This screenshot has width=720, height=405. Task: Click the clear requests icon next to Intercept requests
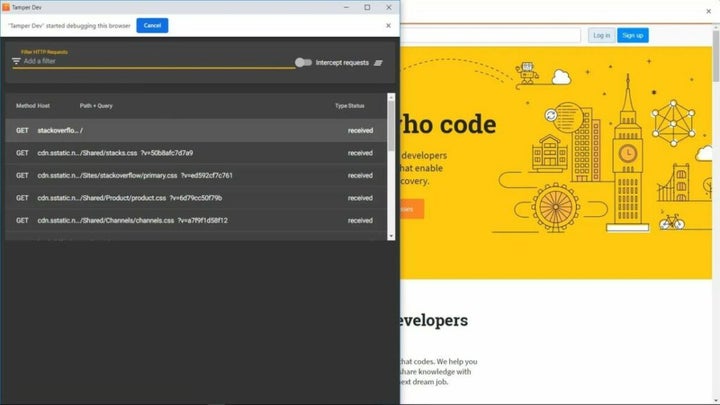point(378,63)
